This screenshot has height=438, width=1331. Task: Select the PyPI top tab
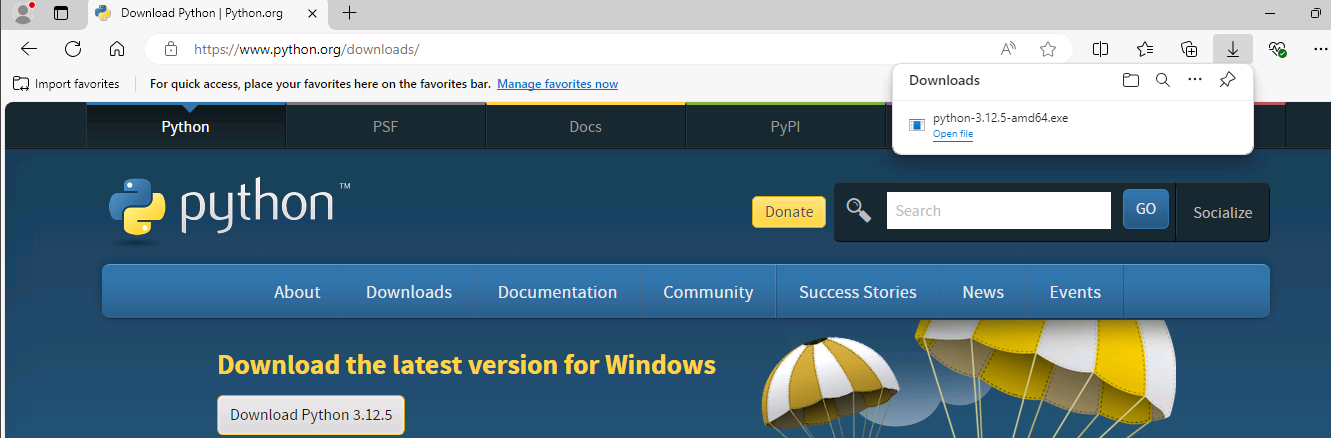(x=786, y=127)
